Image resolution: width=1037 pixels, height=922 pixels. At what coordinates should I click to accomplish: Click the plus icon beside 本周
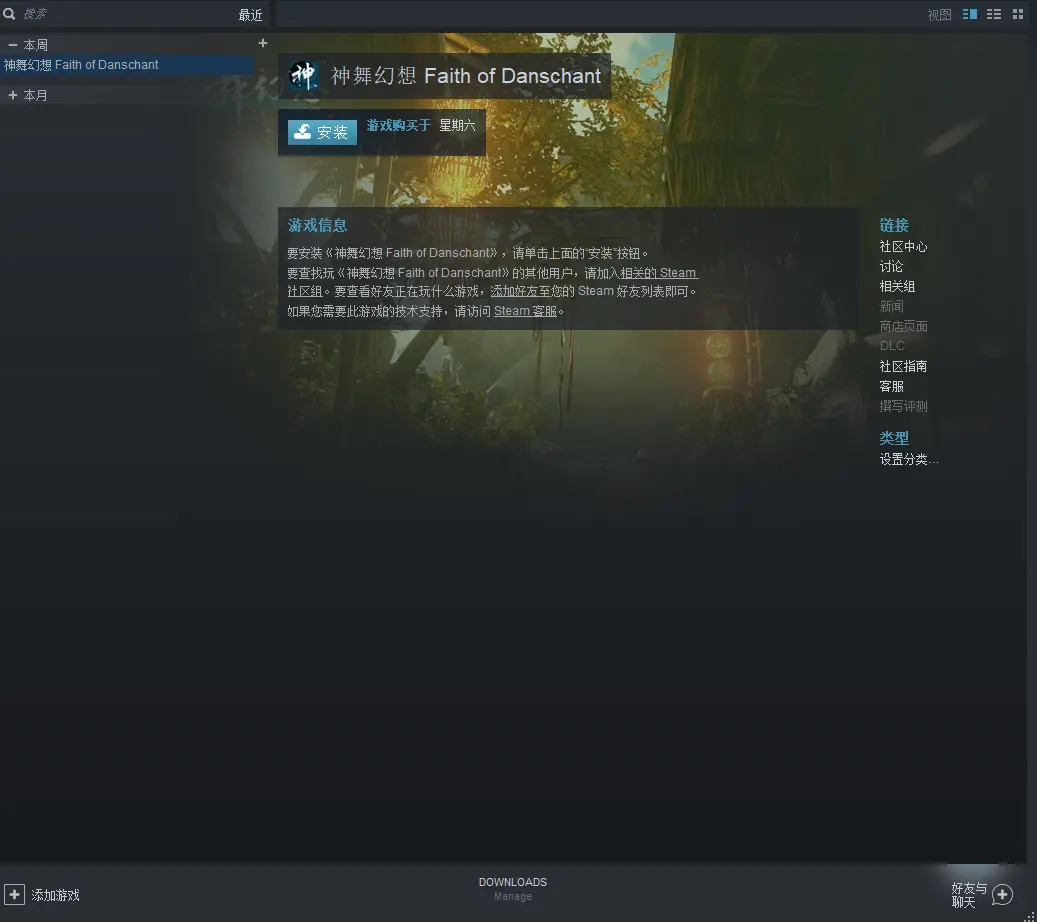pos(263,43)
